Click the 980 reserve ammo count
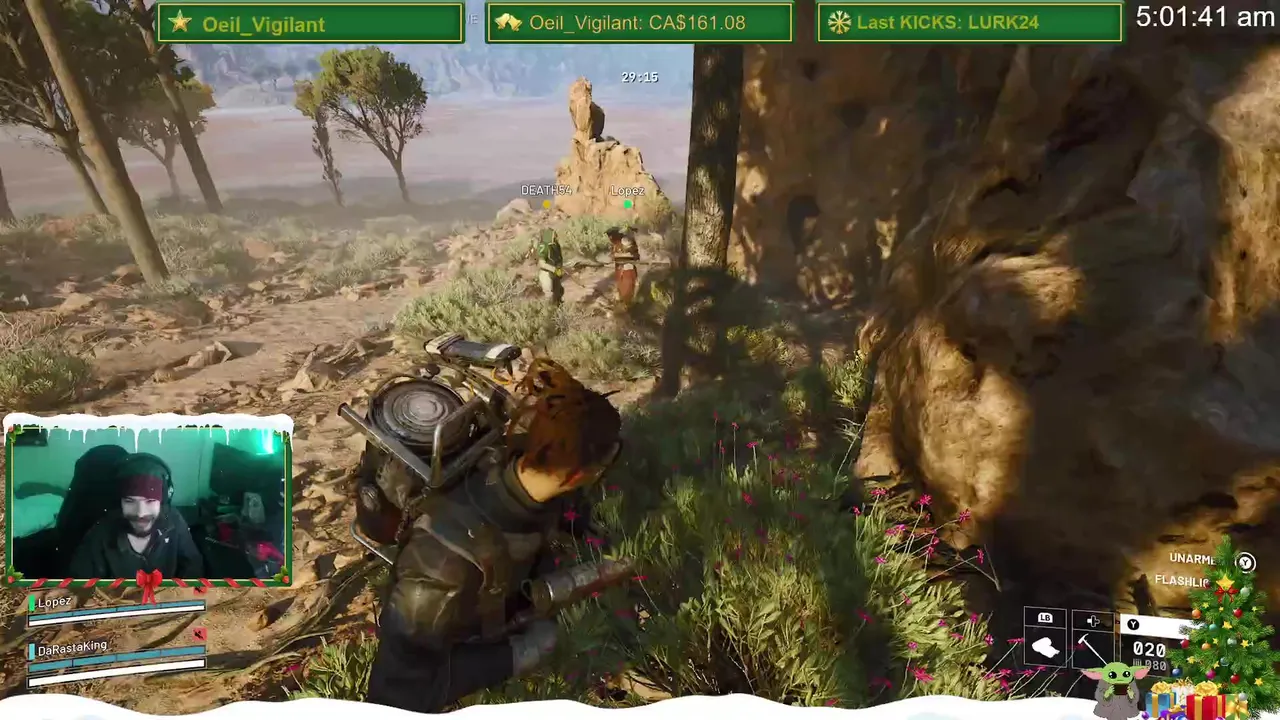The width and height of the screenshot is (1280, 720). click(x=1155, y=666)
